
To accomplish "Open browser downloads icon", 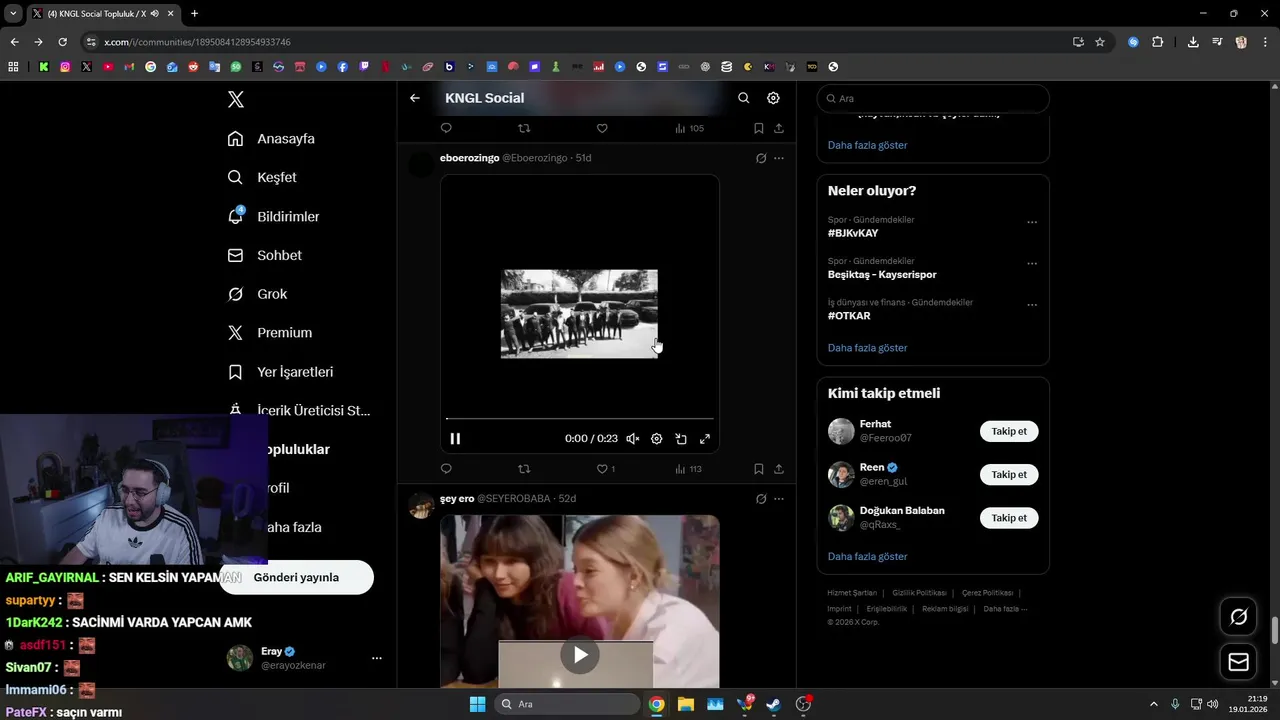I will coord(1193,42).
